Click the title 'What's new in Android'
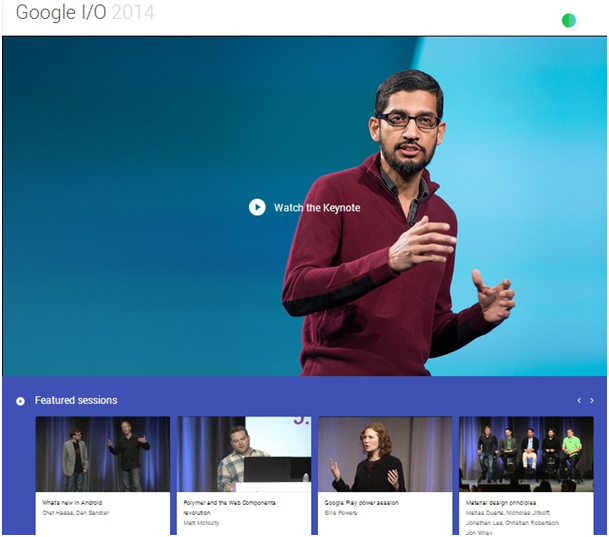Viewport: 609px width, 537px height. coord(72,502)
